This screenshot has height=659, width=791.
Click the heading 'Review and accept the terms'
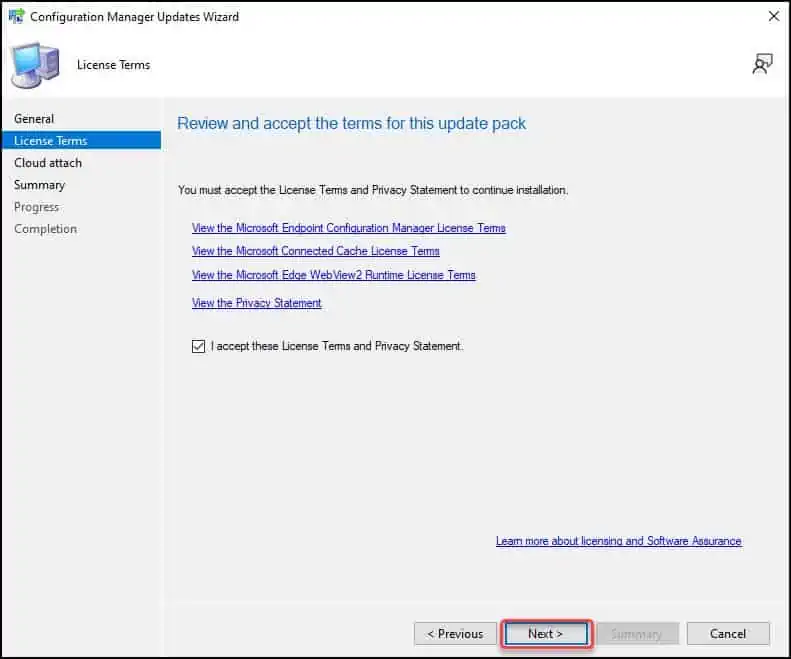click(351, 124)
